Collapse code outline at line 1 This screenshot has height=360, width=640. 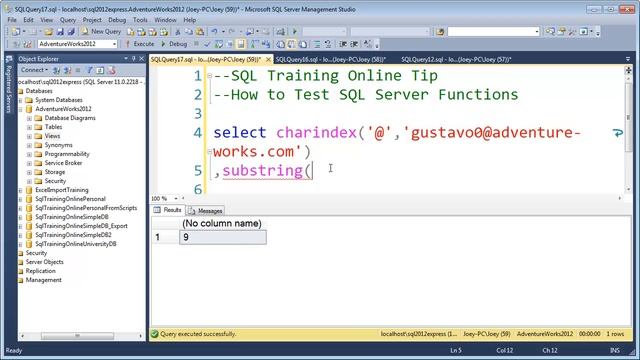[x=209, y=76]
